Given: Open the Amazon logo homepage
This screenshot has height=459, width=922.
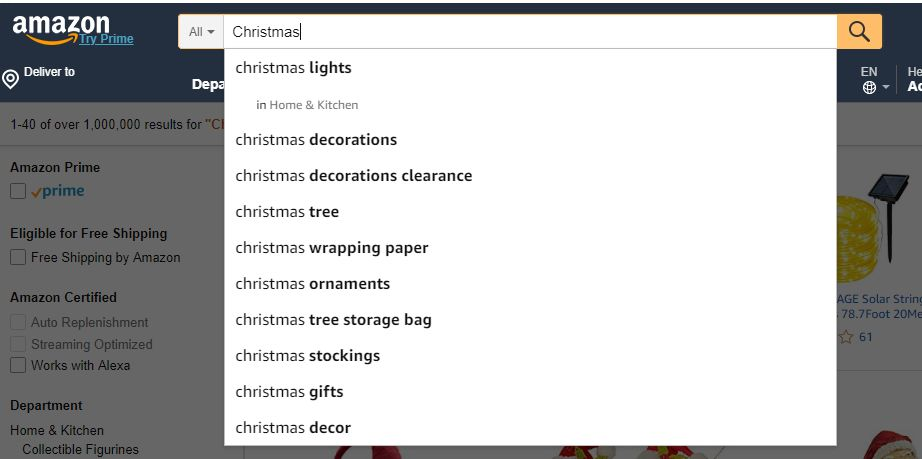Looking at the screenshot, I should pos(61,29).
